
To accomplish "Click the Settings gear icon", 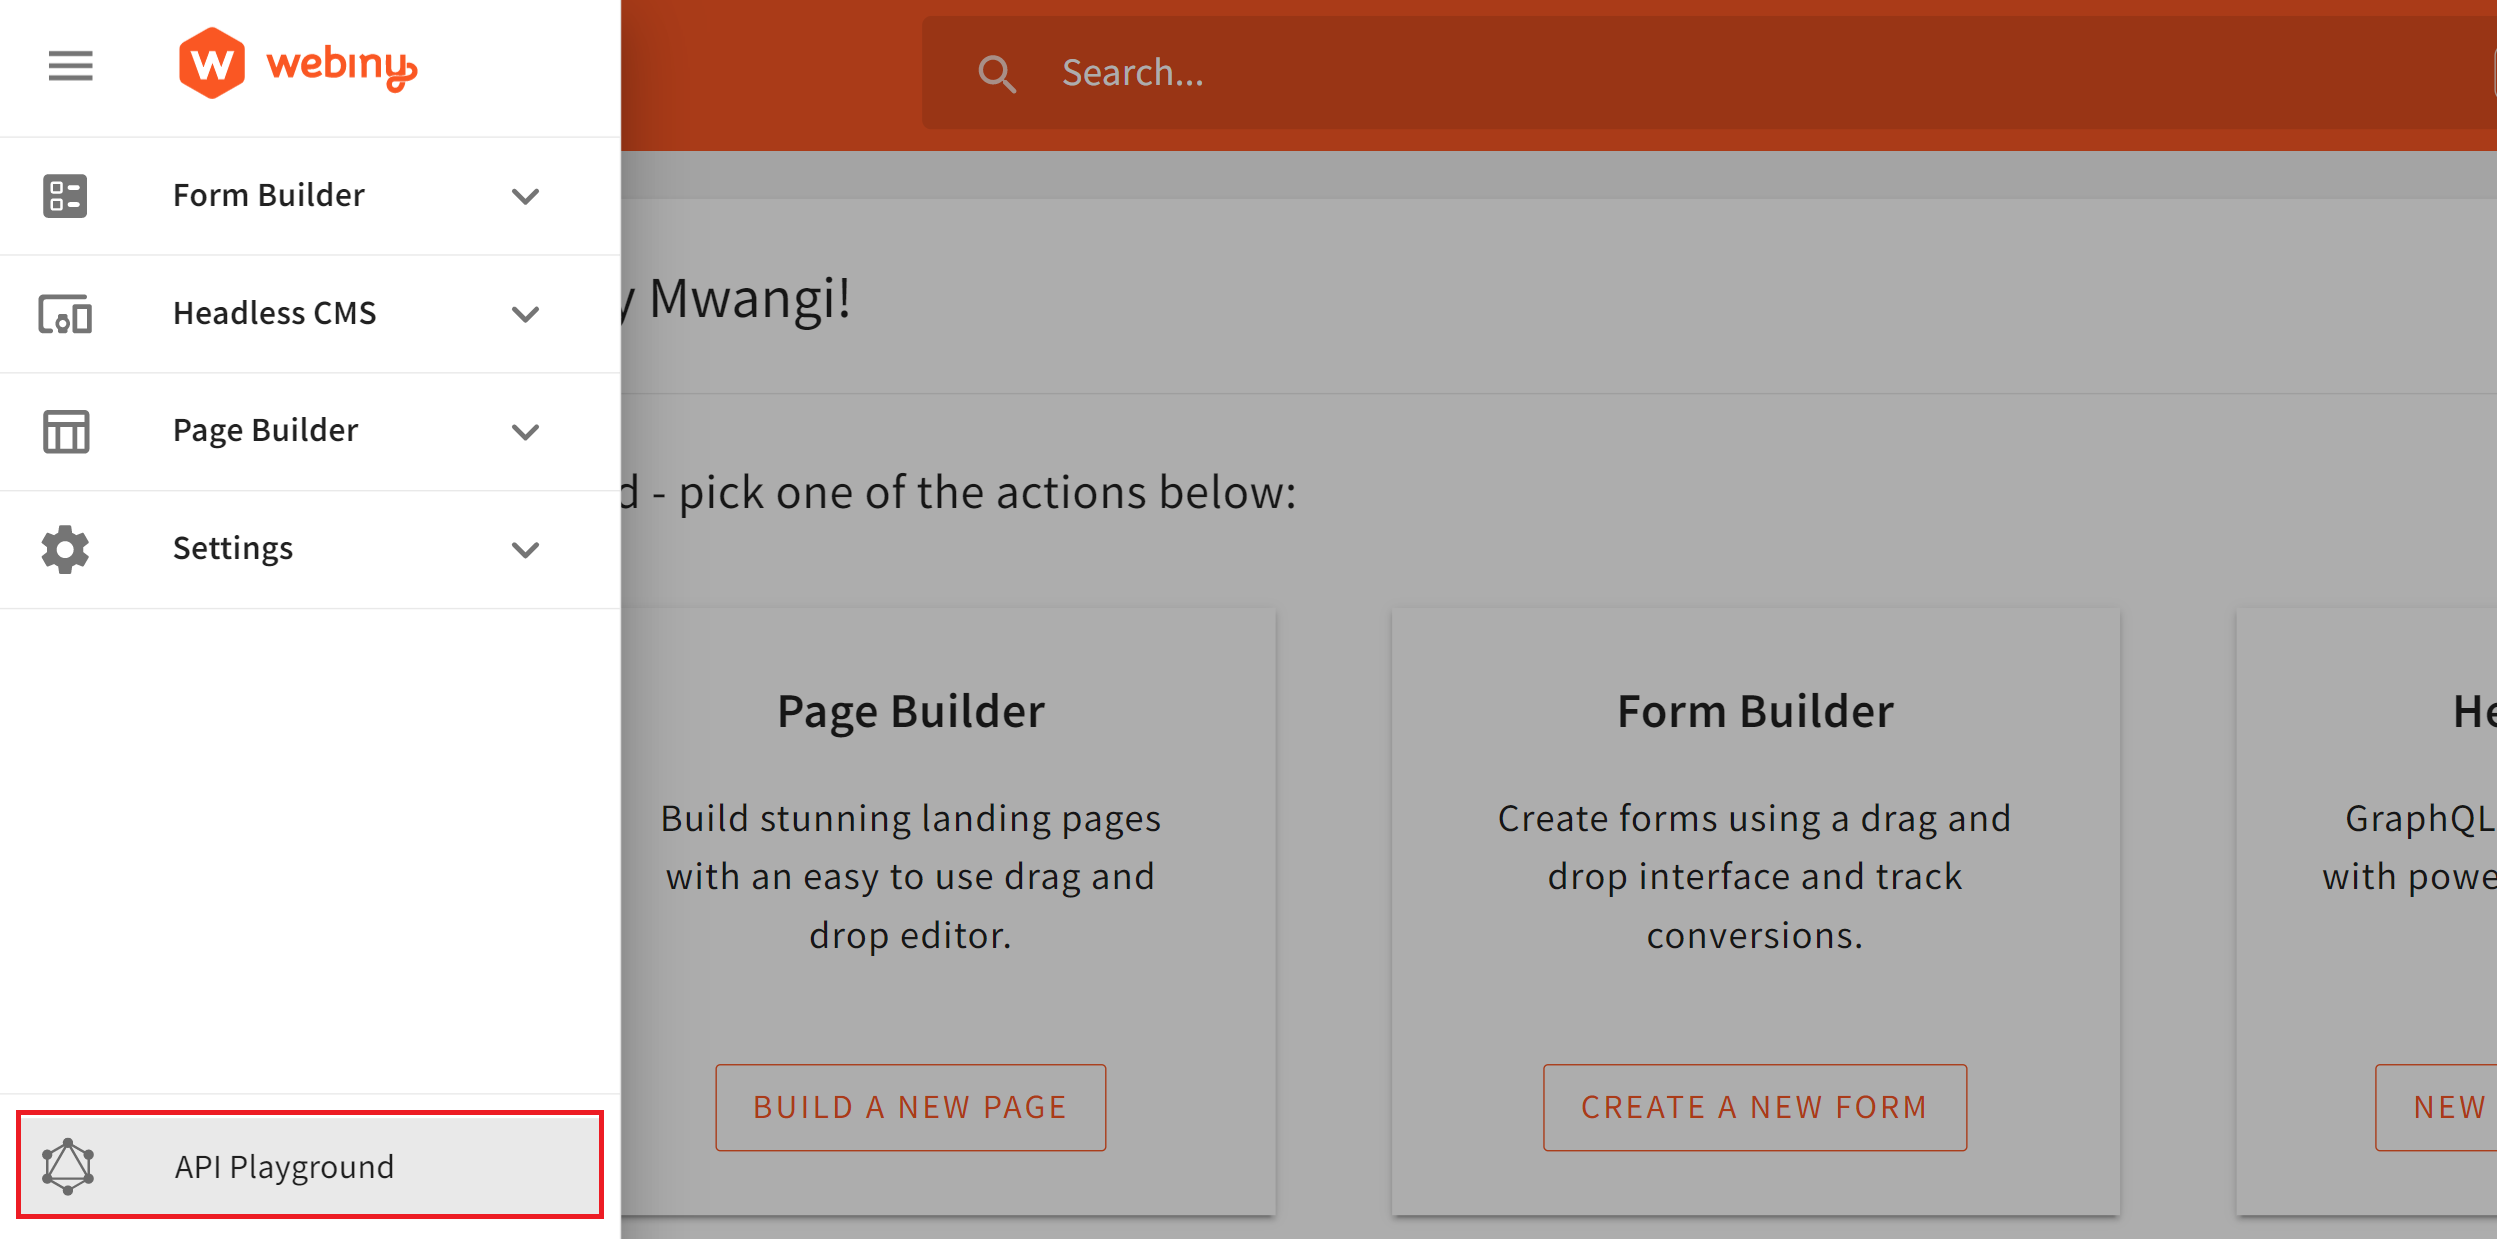I will (65, 549).
